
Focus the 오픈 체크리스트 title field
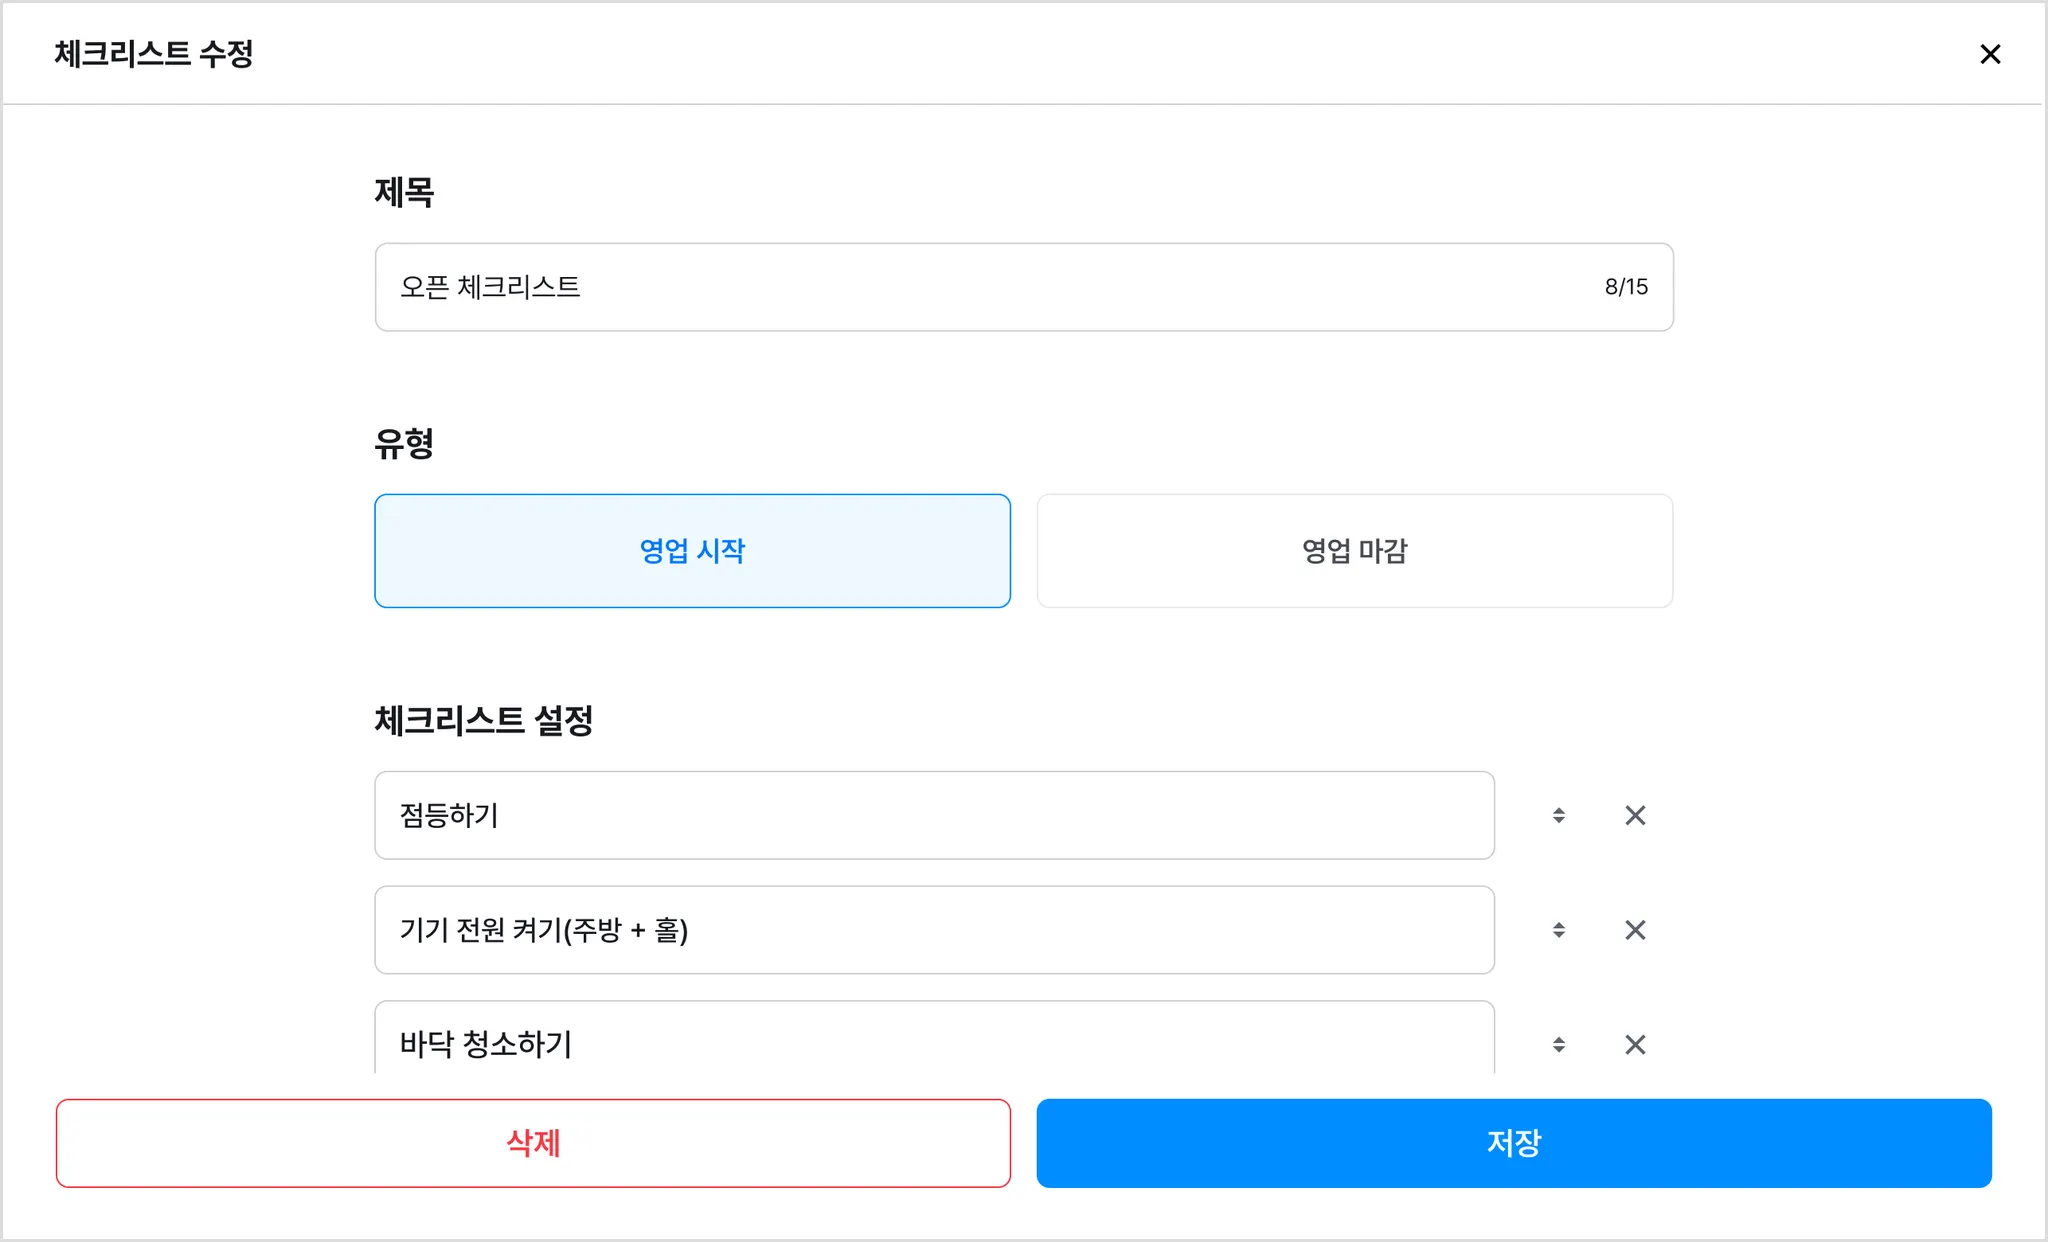(x=980, y=287)
